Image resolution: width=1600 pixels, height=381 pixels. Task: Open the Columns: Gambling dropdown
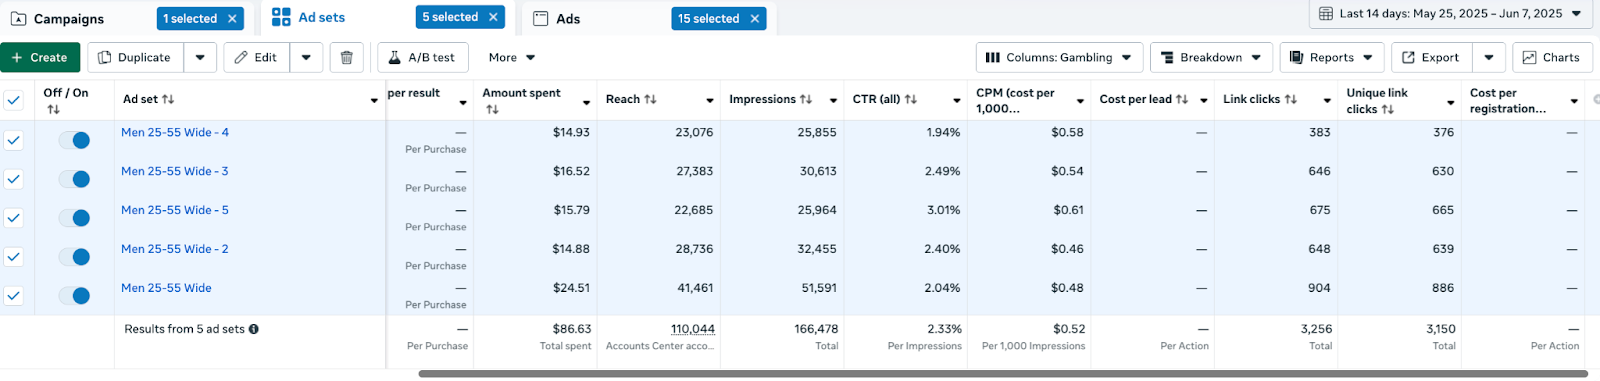[1059, 58]
